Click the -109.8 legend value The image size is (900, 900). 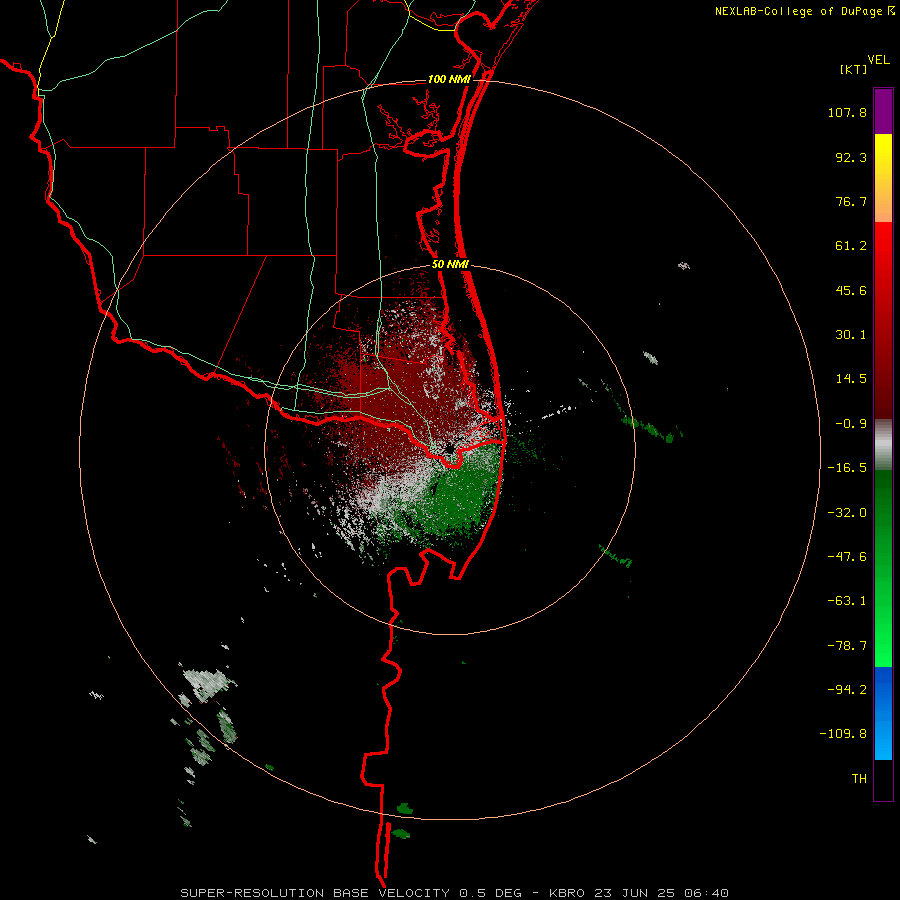coord(843,734)
